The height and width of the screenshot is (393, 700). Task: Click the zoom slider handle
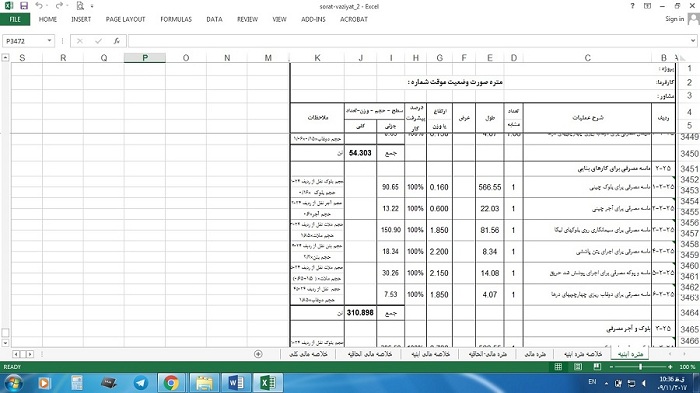click(640, 367)
